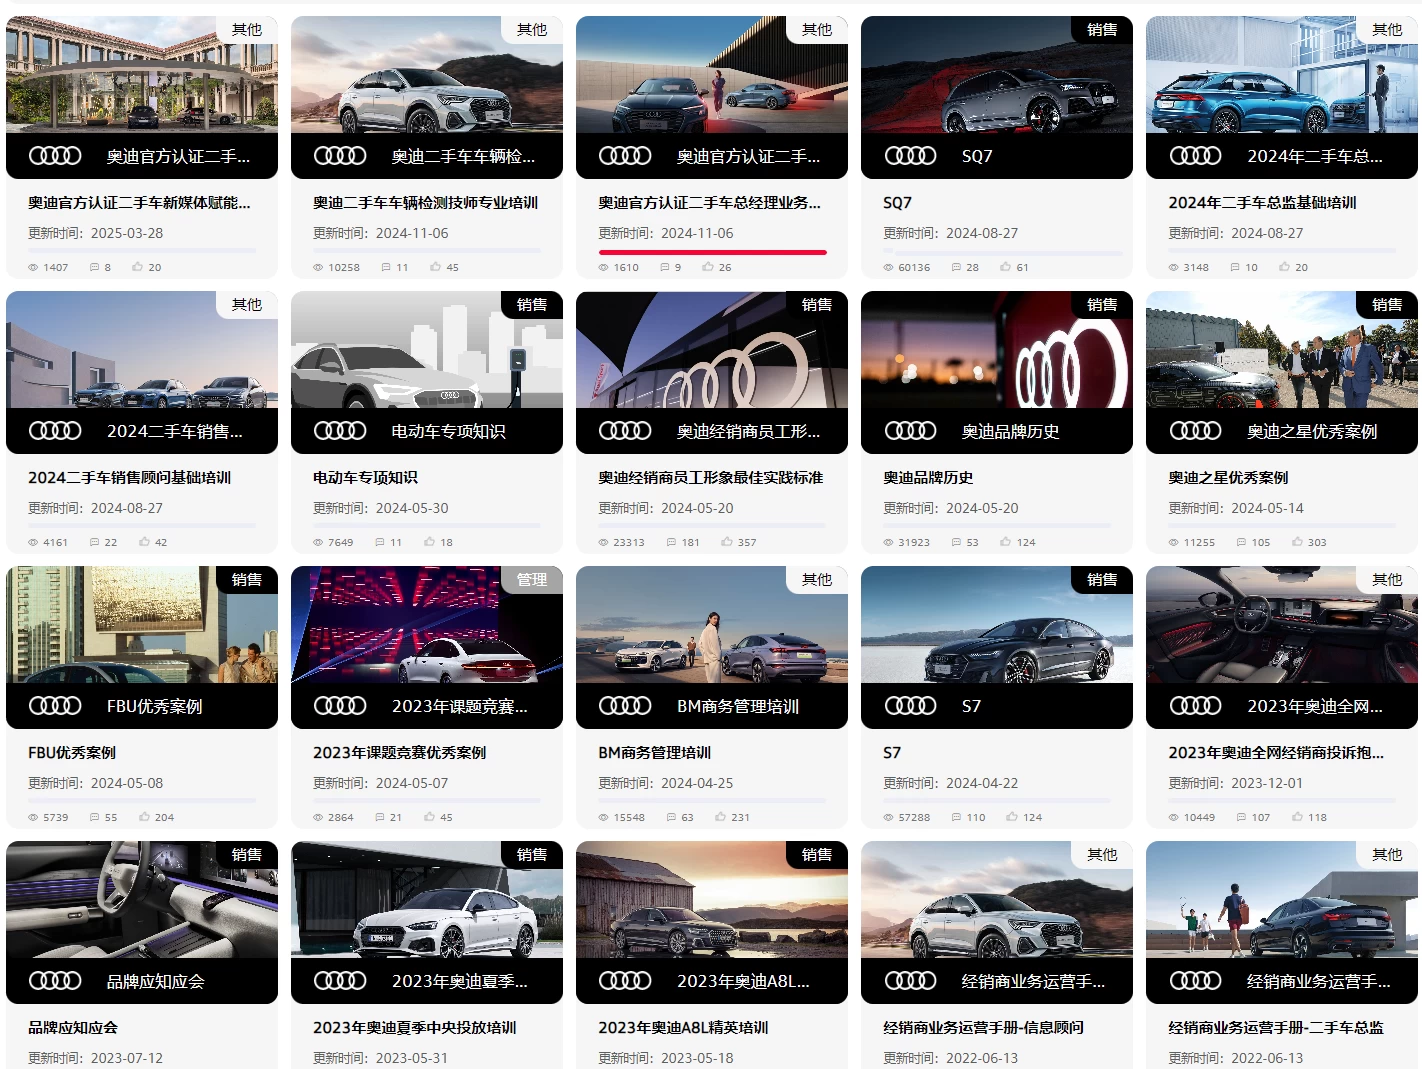The image size is (1422, 1069).
Task: Click the red progress bar on 奥迪官方认证二手车总经理业务 card
Action: coord(712,252)
